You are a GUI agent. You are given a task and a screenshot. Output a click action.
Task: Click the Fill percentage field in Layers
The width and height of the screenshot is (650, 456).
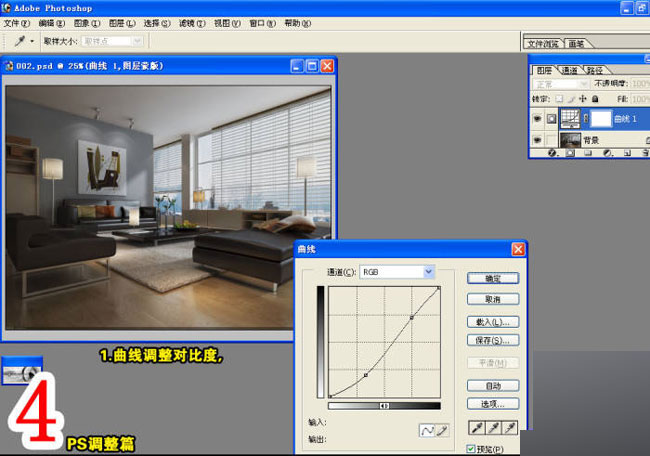click(640, 99)
